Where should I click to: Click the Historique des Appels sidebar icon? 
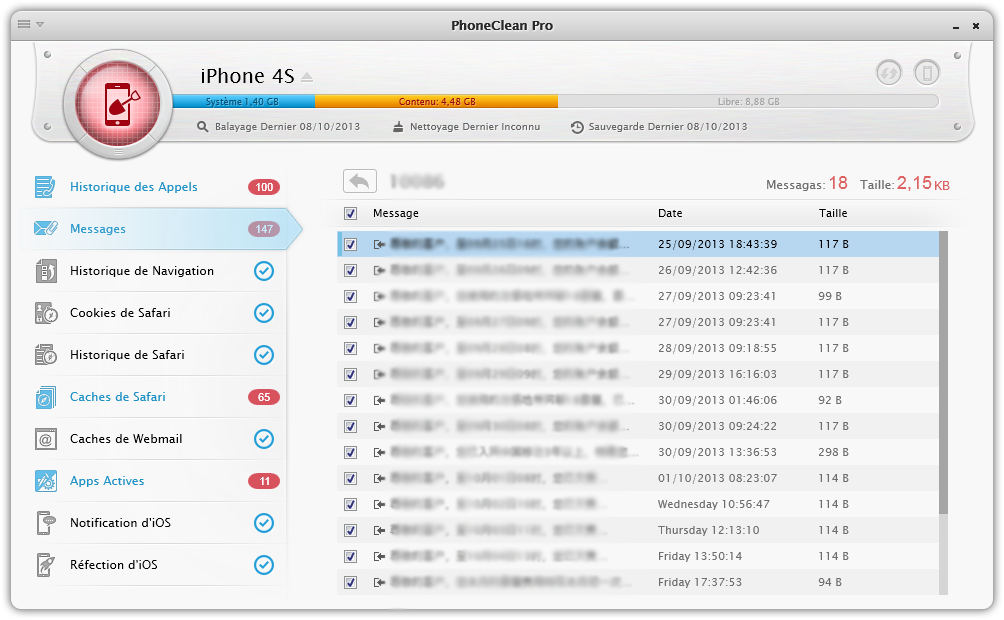click(x=45, y=187)
